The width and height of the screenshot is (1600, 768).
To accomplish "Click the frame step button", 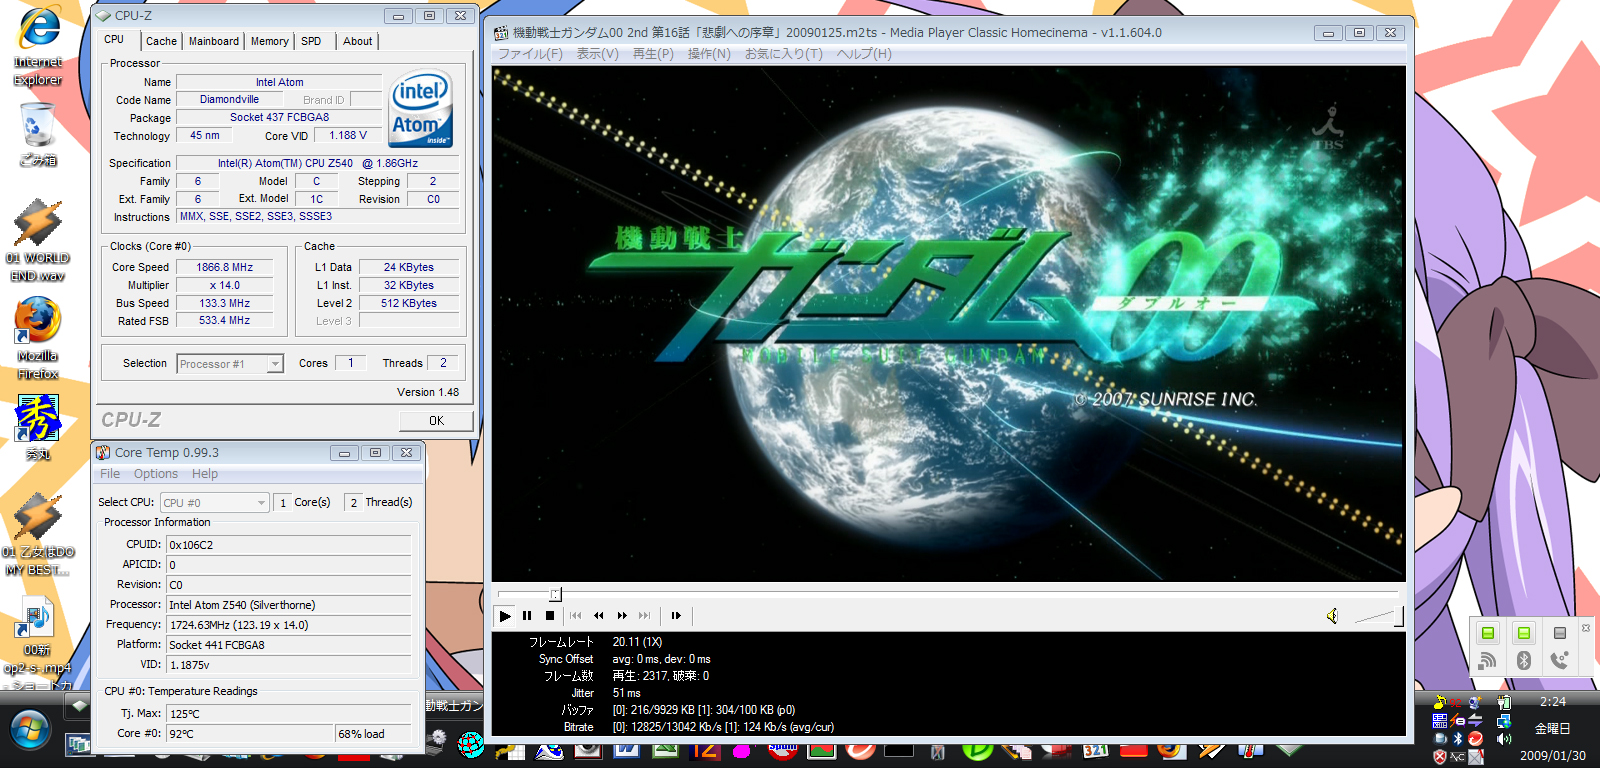I will [x=676, y=616].
